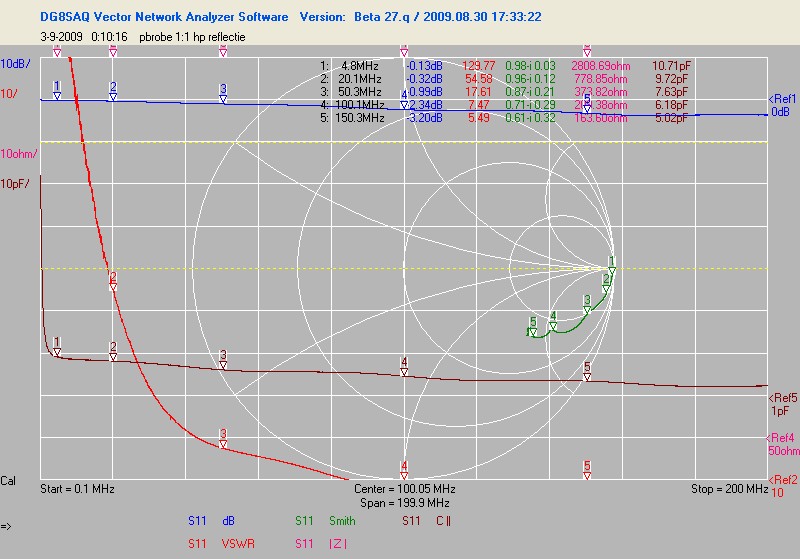800x559 pixels.
Task: Select marker 3 on the blue dB trace
Action: point(223,93)
